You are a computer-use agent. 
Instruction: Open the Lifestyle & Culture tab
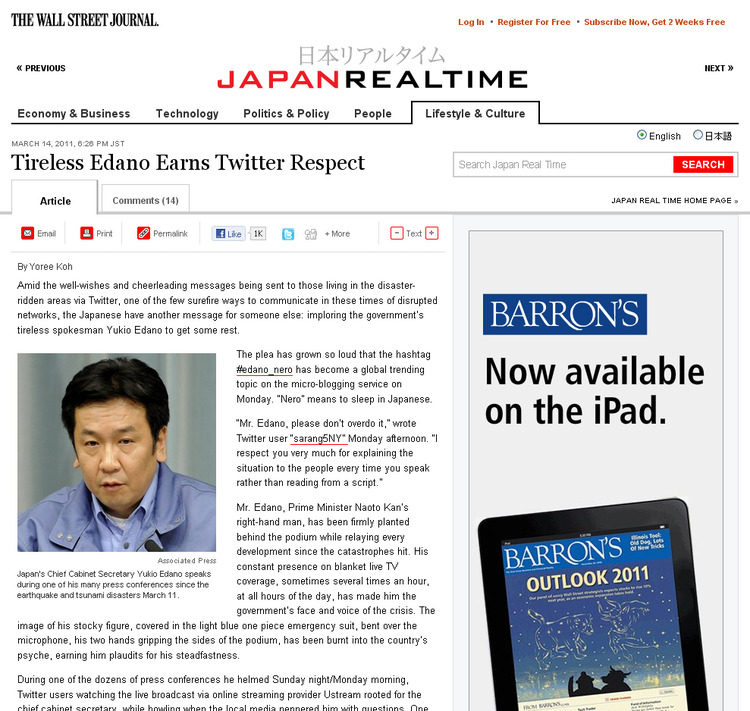point(475,113)
